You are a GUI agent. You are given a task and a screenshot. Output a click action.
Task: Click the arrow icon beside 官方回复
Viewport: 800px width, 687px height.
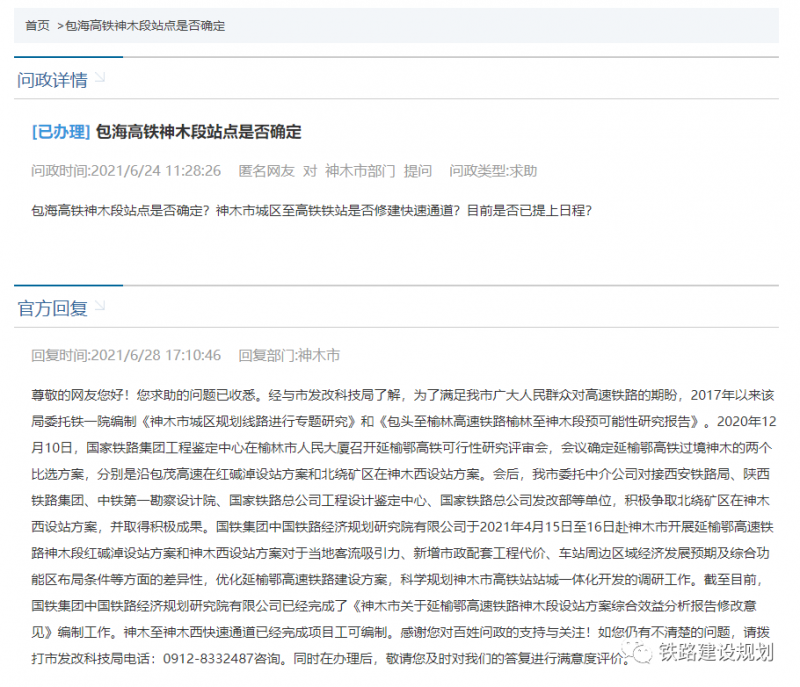(100, 306)
